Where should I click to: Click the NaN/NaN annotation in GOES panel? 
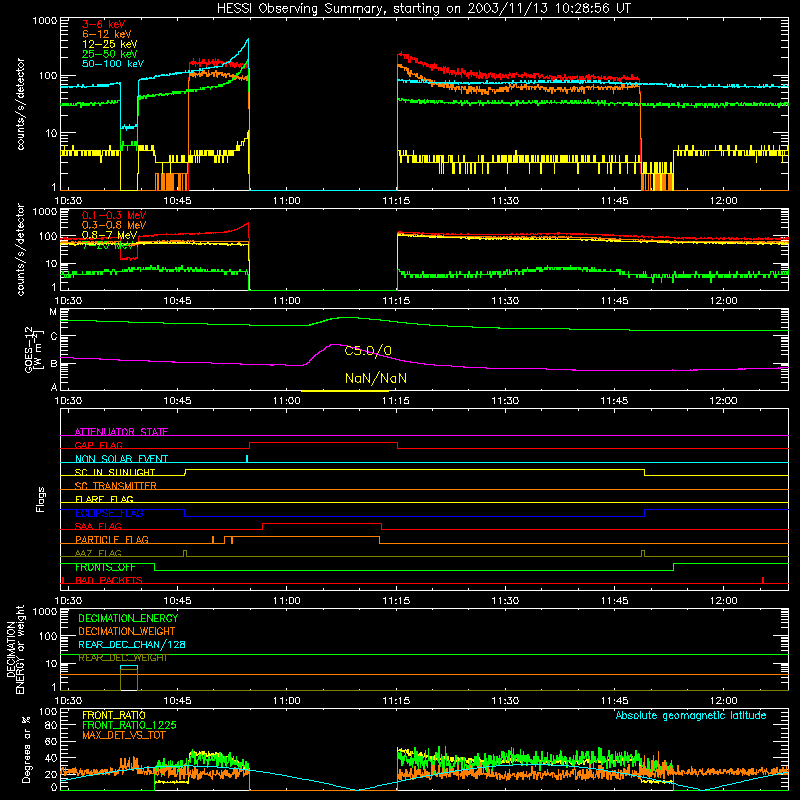coord(376,378)
